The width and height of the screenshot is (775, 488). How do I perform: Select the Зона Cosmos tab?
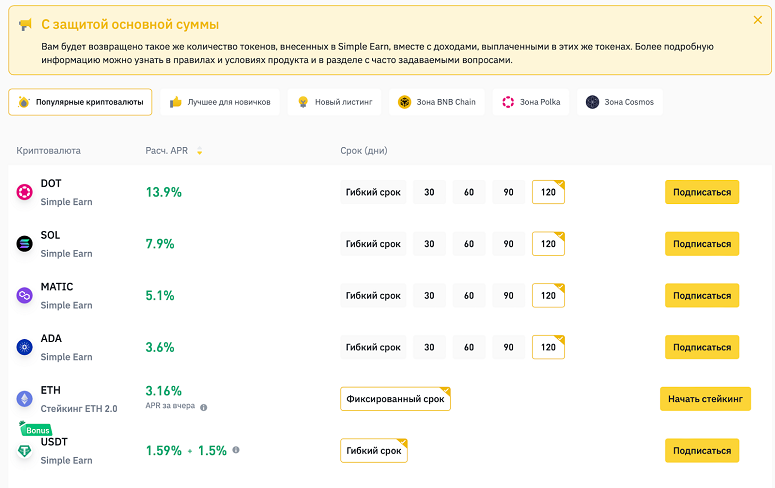coord(620,102)
